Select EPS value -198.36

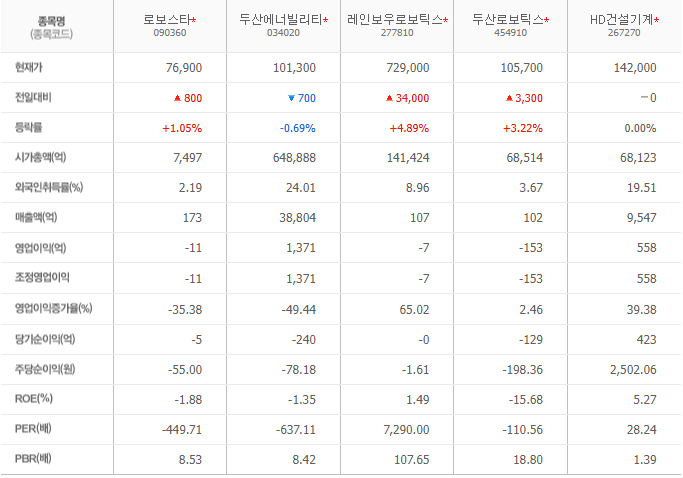click(523, 370)
